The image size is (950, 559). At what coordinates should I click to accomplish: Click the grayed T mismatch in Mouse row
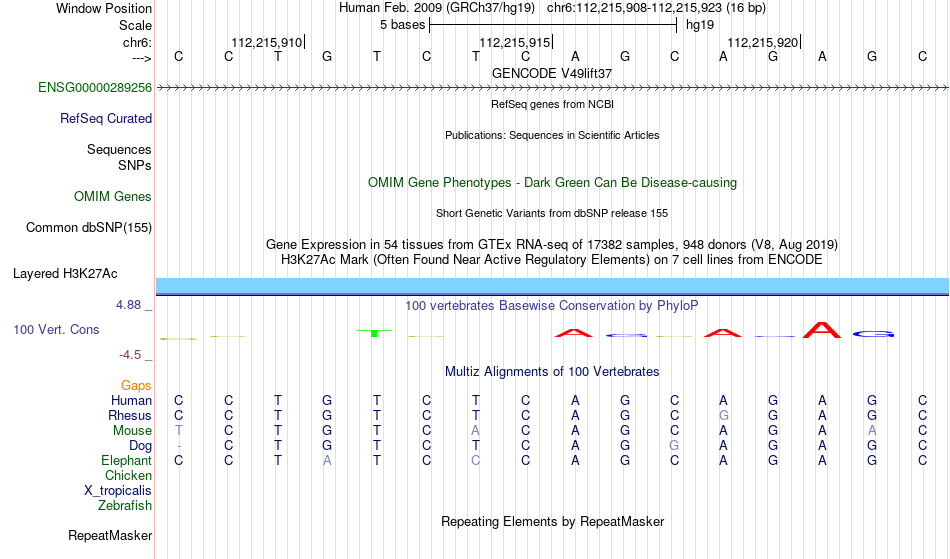pos(178,431)
